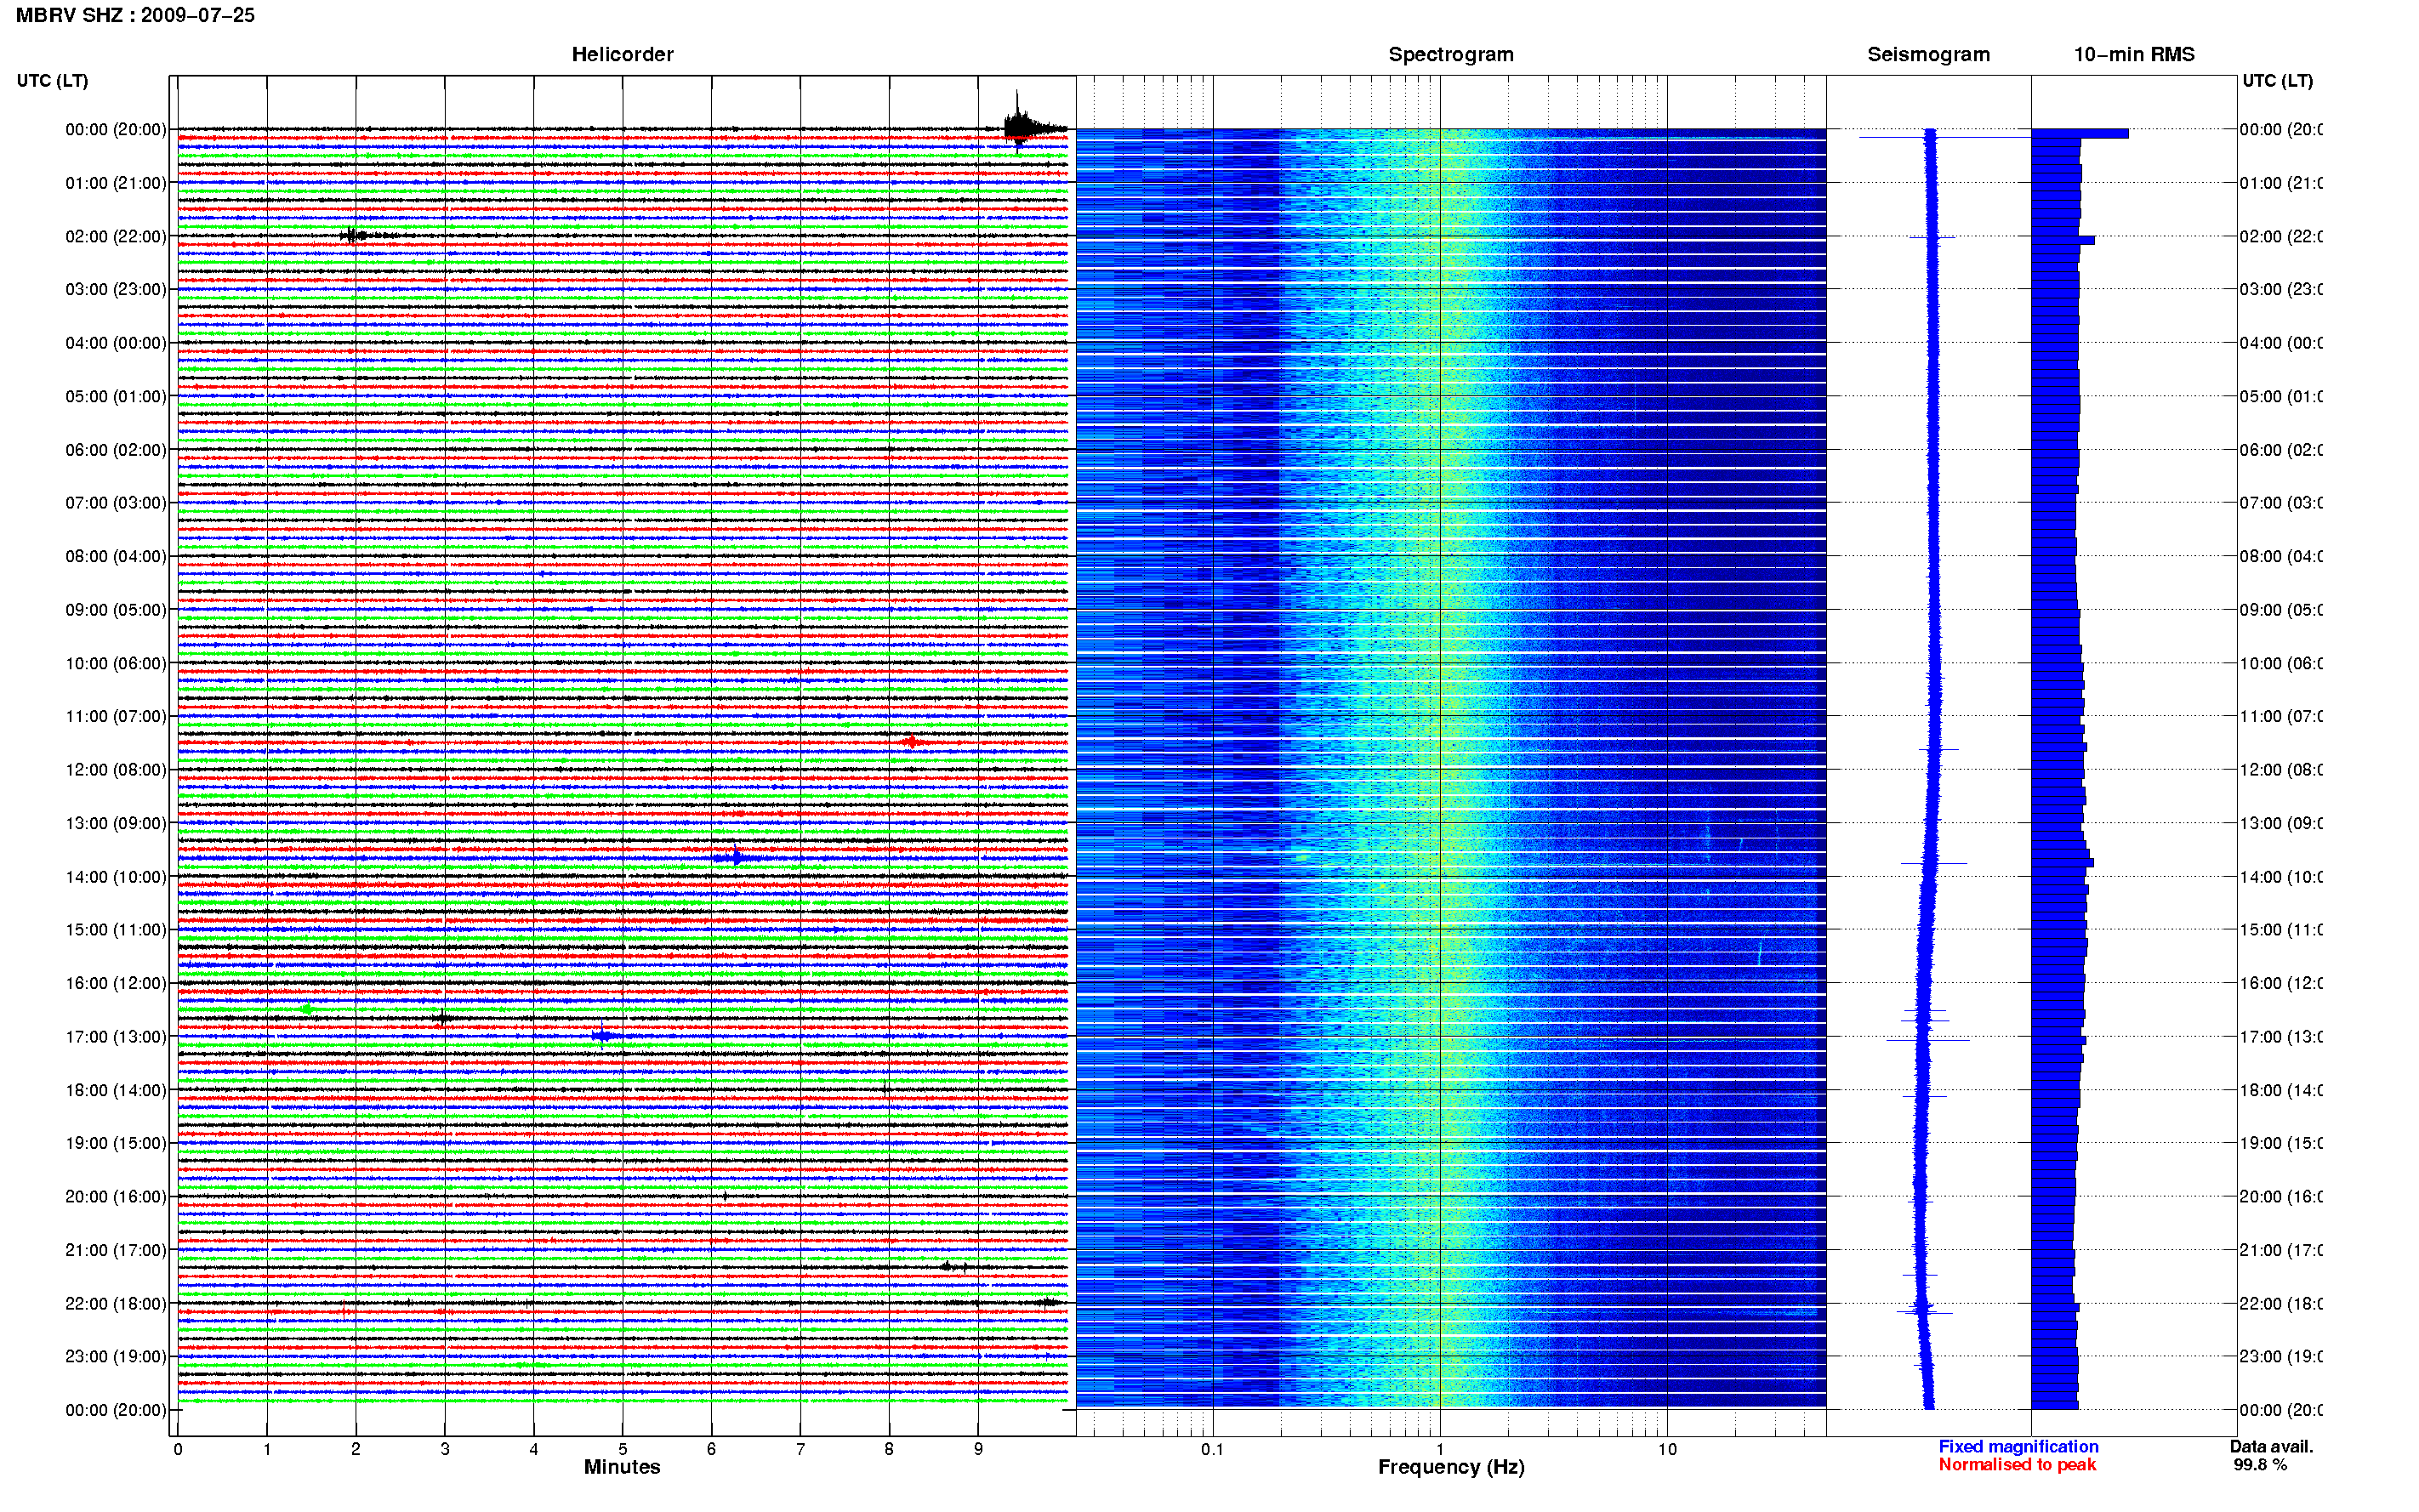Click the blue event burst at 17:00 trace
2419x1512 pixels.
pyautogui.click(x=604, y=1035)
